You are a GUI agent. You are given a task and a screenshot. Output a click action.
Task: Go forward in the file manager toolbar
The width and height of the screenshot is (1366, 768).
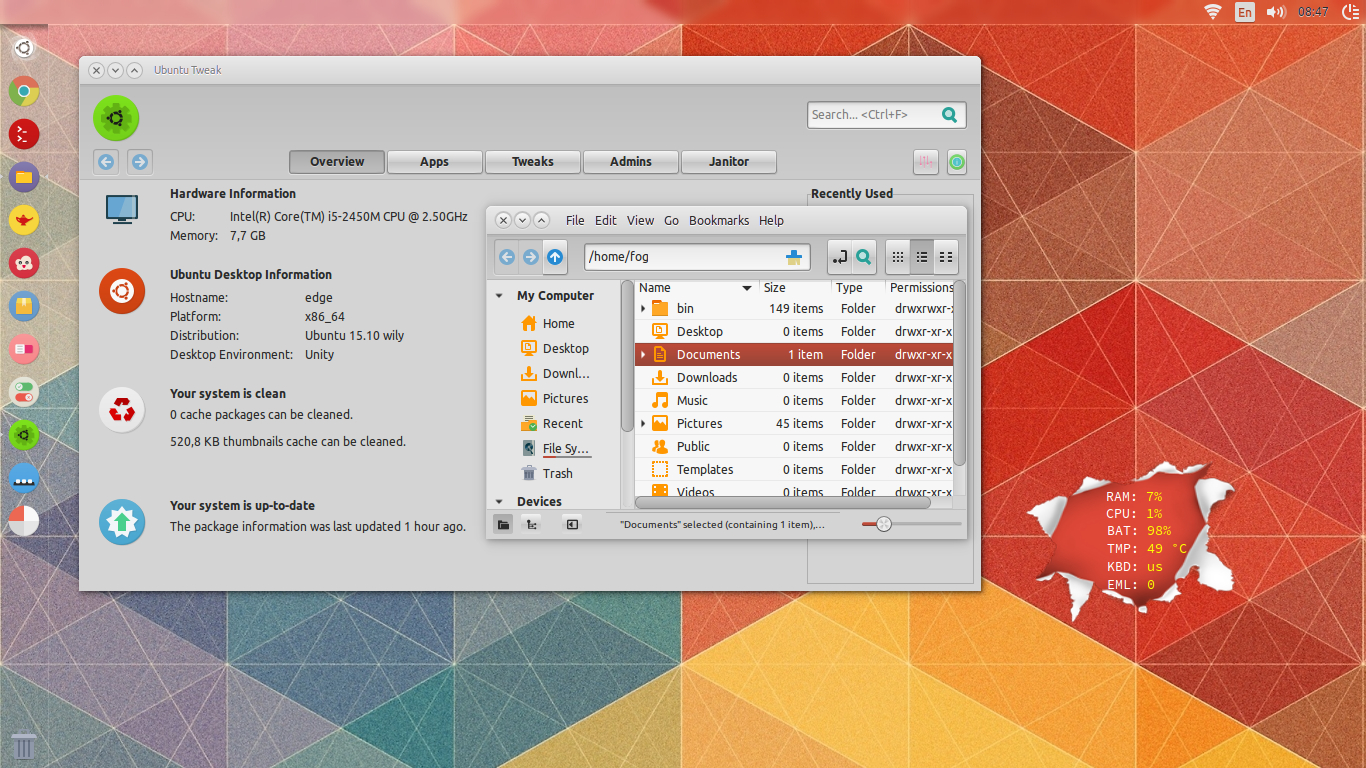tap(531, 257)
